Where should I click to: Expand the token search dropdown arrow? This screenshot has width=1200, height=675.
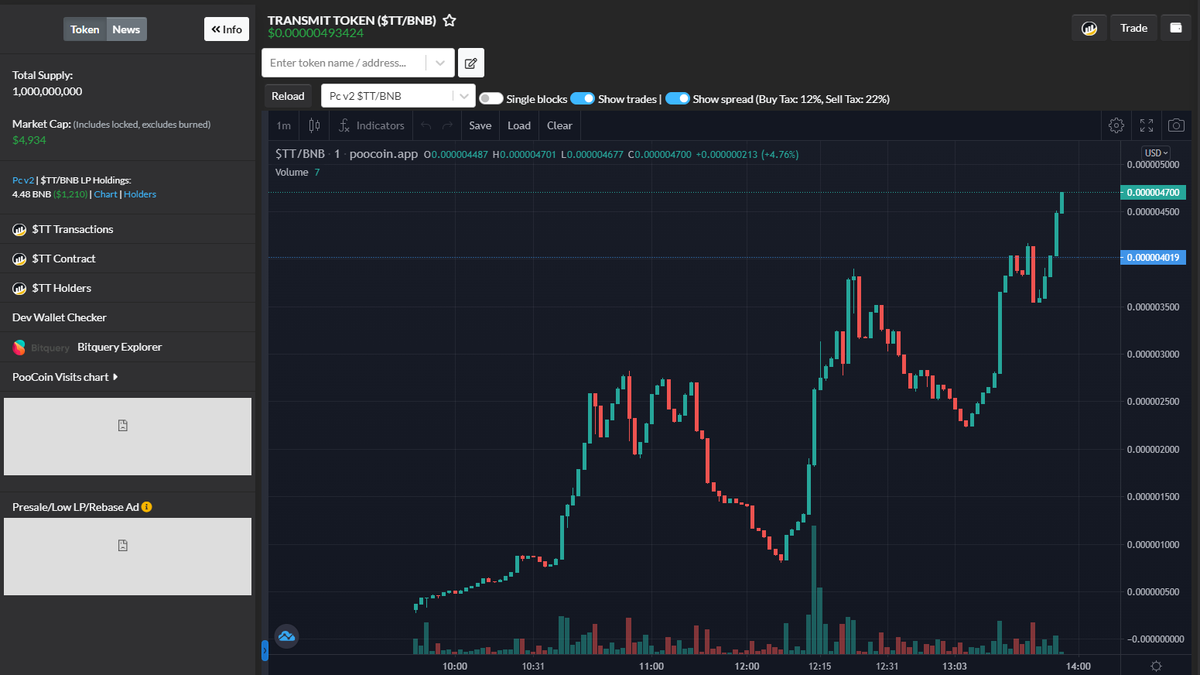click(x=440, y=63)
